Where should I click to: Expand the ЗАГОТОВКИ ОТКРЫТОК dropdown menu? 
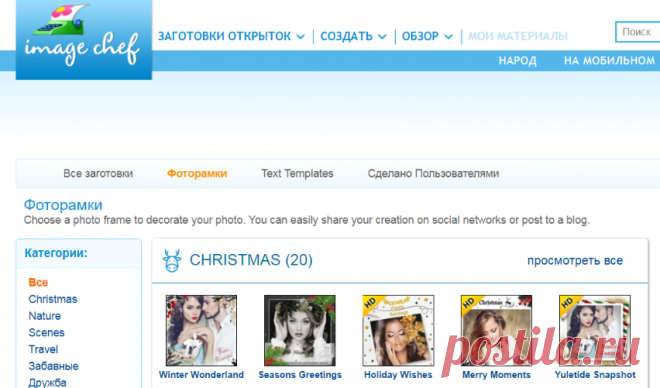(231, 36)
